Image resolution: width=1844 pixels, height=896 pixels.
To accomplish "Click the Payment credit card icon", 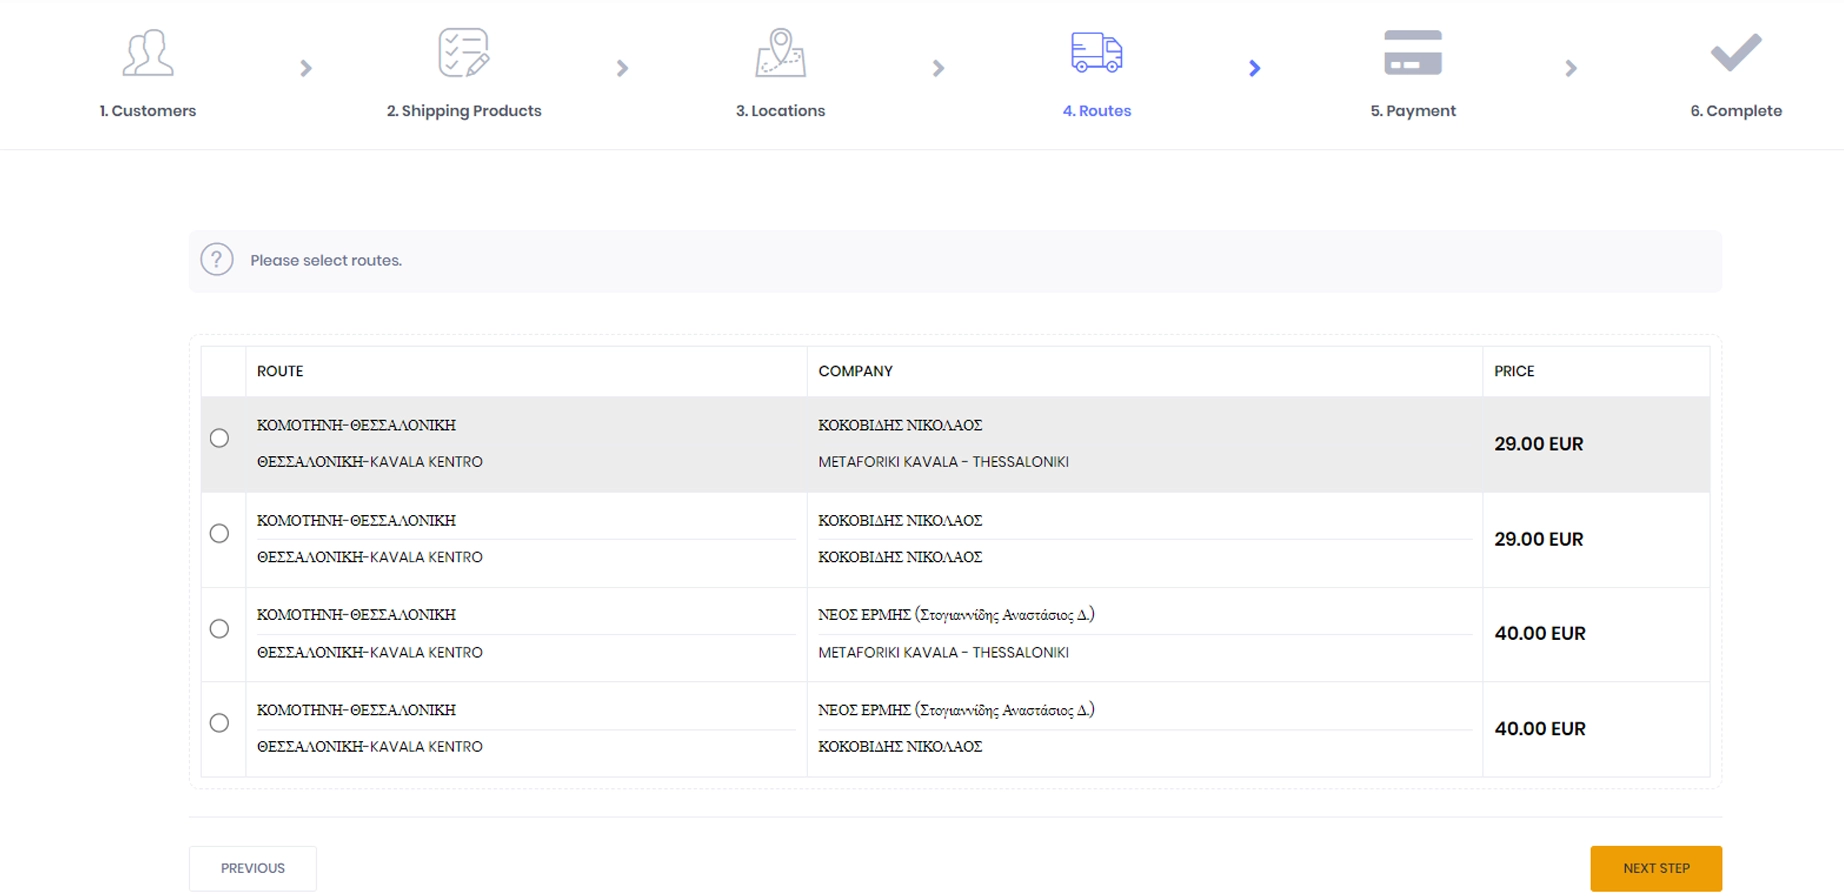I will pos(1413,52).
